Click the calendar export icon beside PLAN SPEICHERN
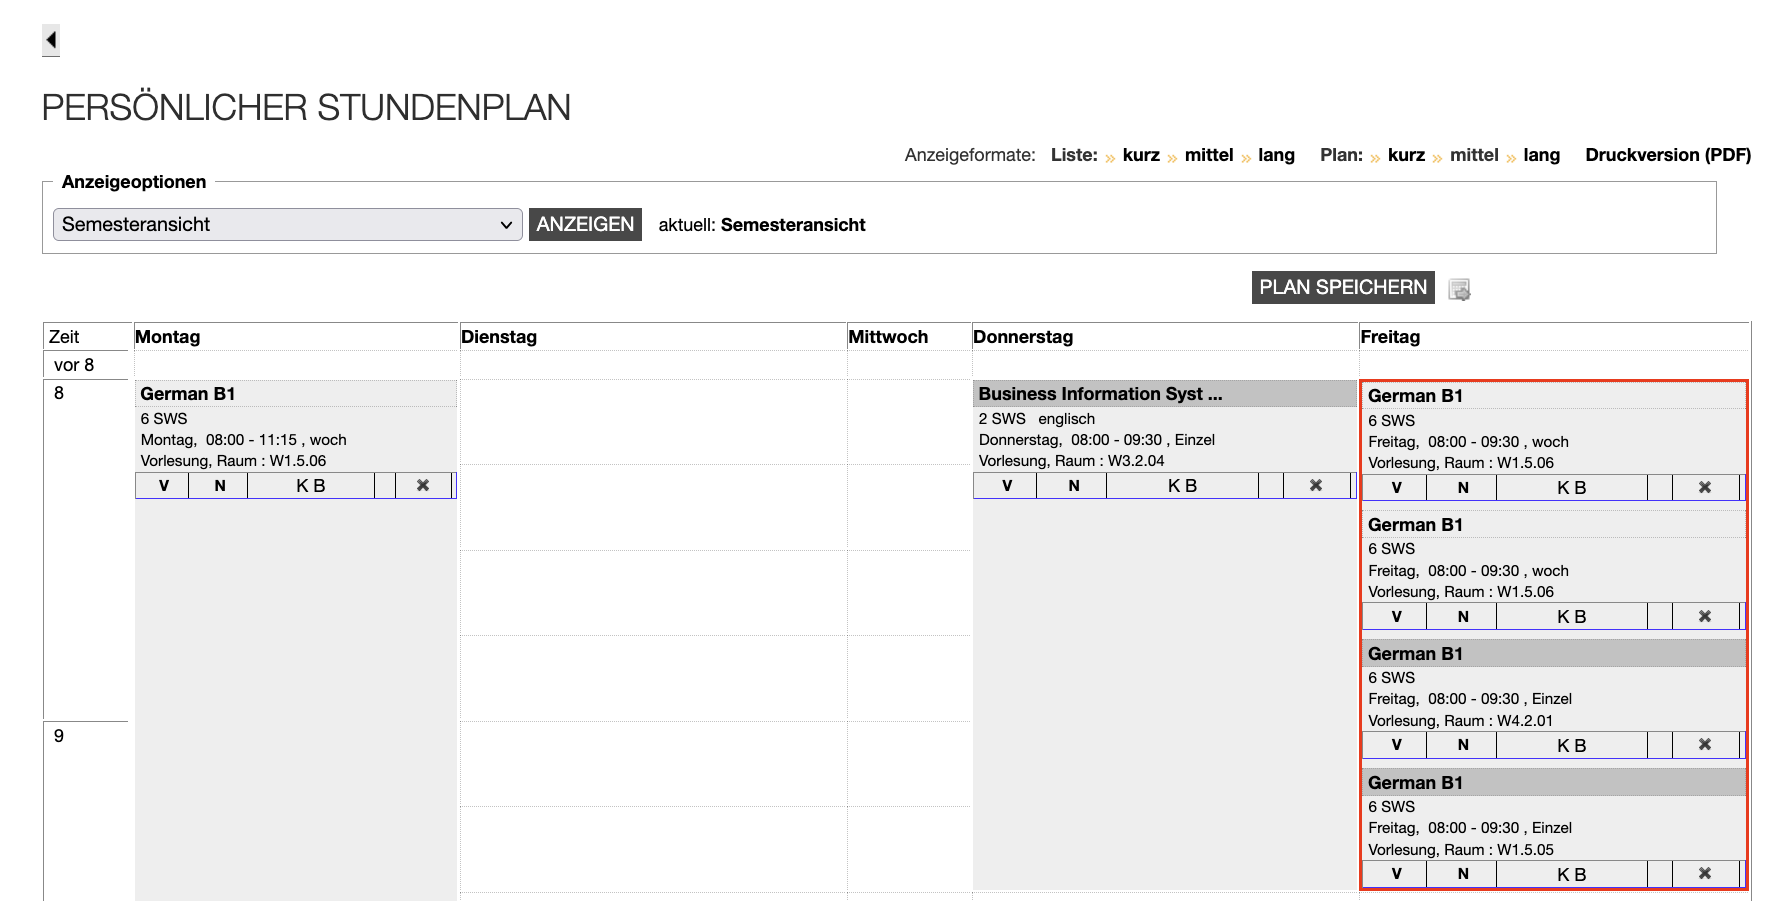This screenshot has height=901, width=1769. [1459, 287]
